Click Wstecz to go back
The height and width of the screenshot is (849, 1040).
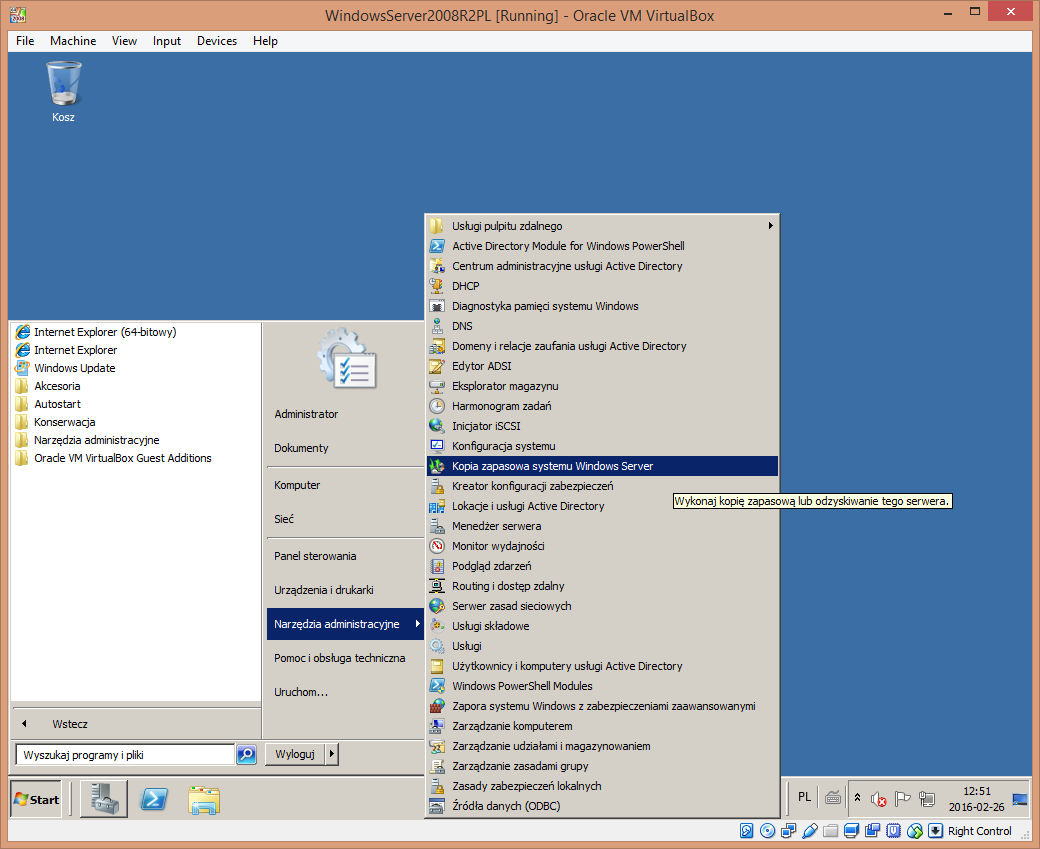click(70, 724)
